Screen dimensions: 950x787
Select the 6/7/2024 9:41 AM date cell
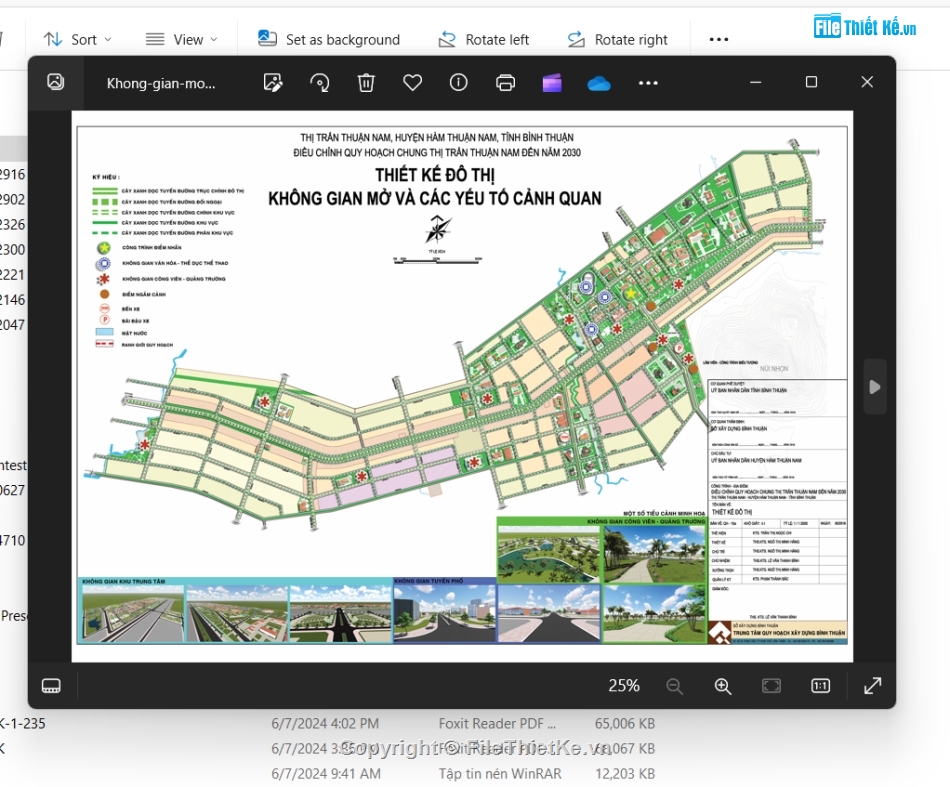(326, 774)
